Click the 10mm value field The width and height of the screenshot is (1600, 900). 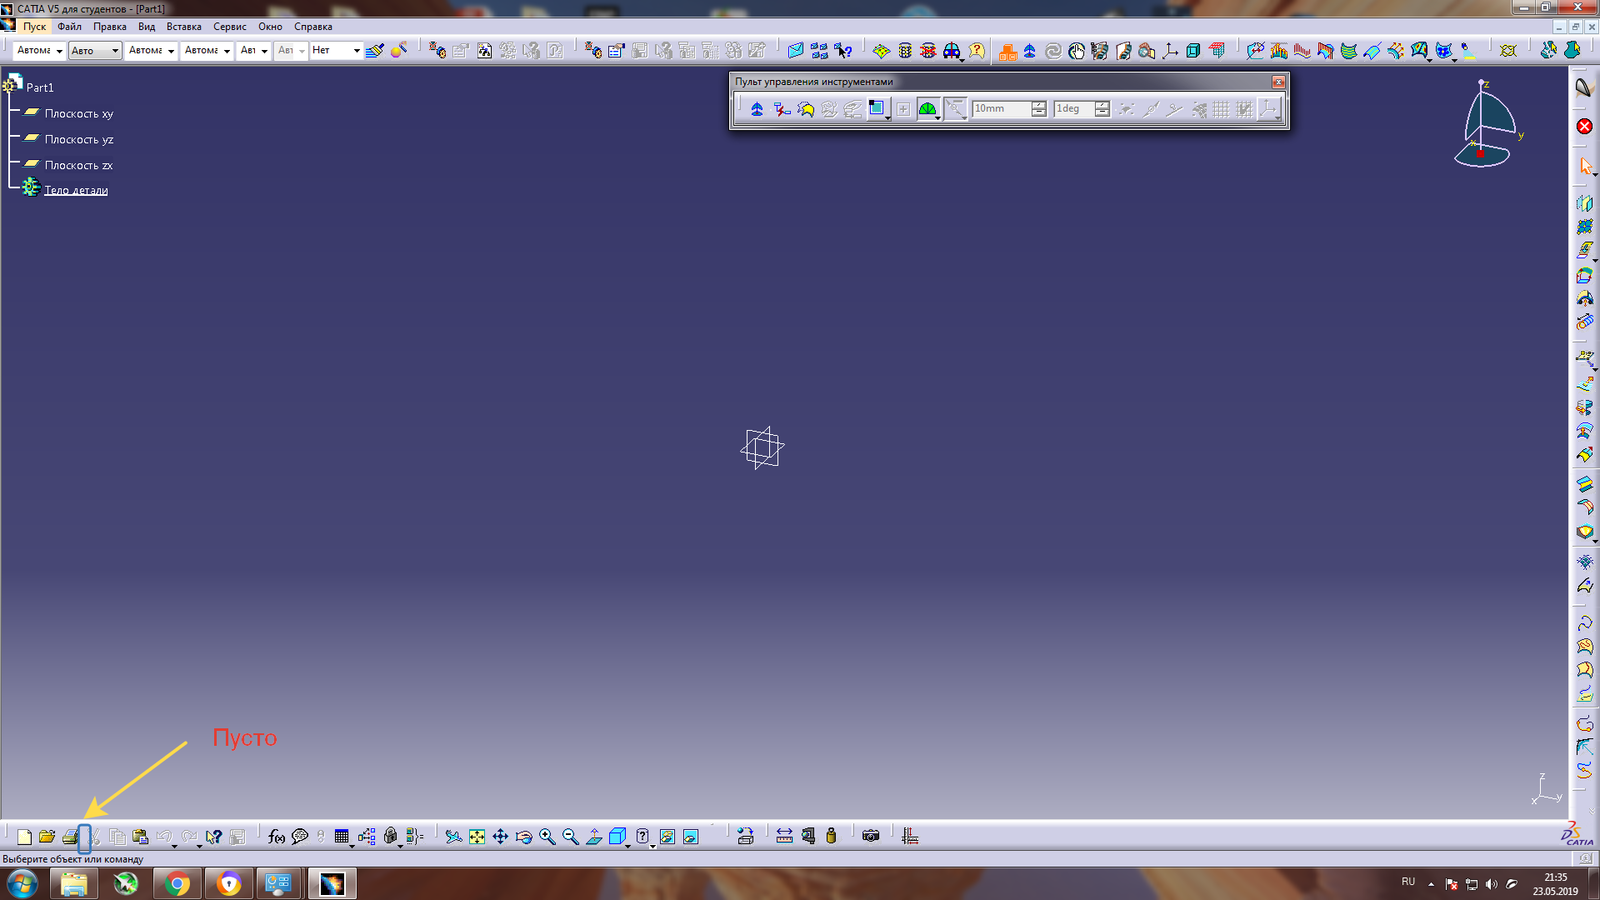pos(1001,109)
